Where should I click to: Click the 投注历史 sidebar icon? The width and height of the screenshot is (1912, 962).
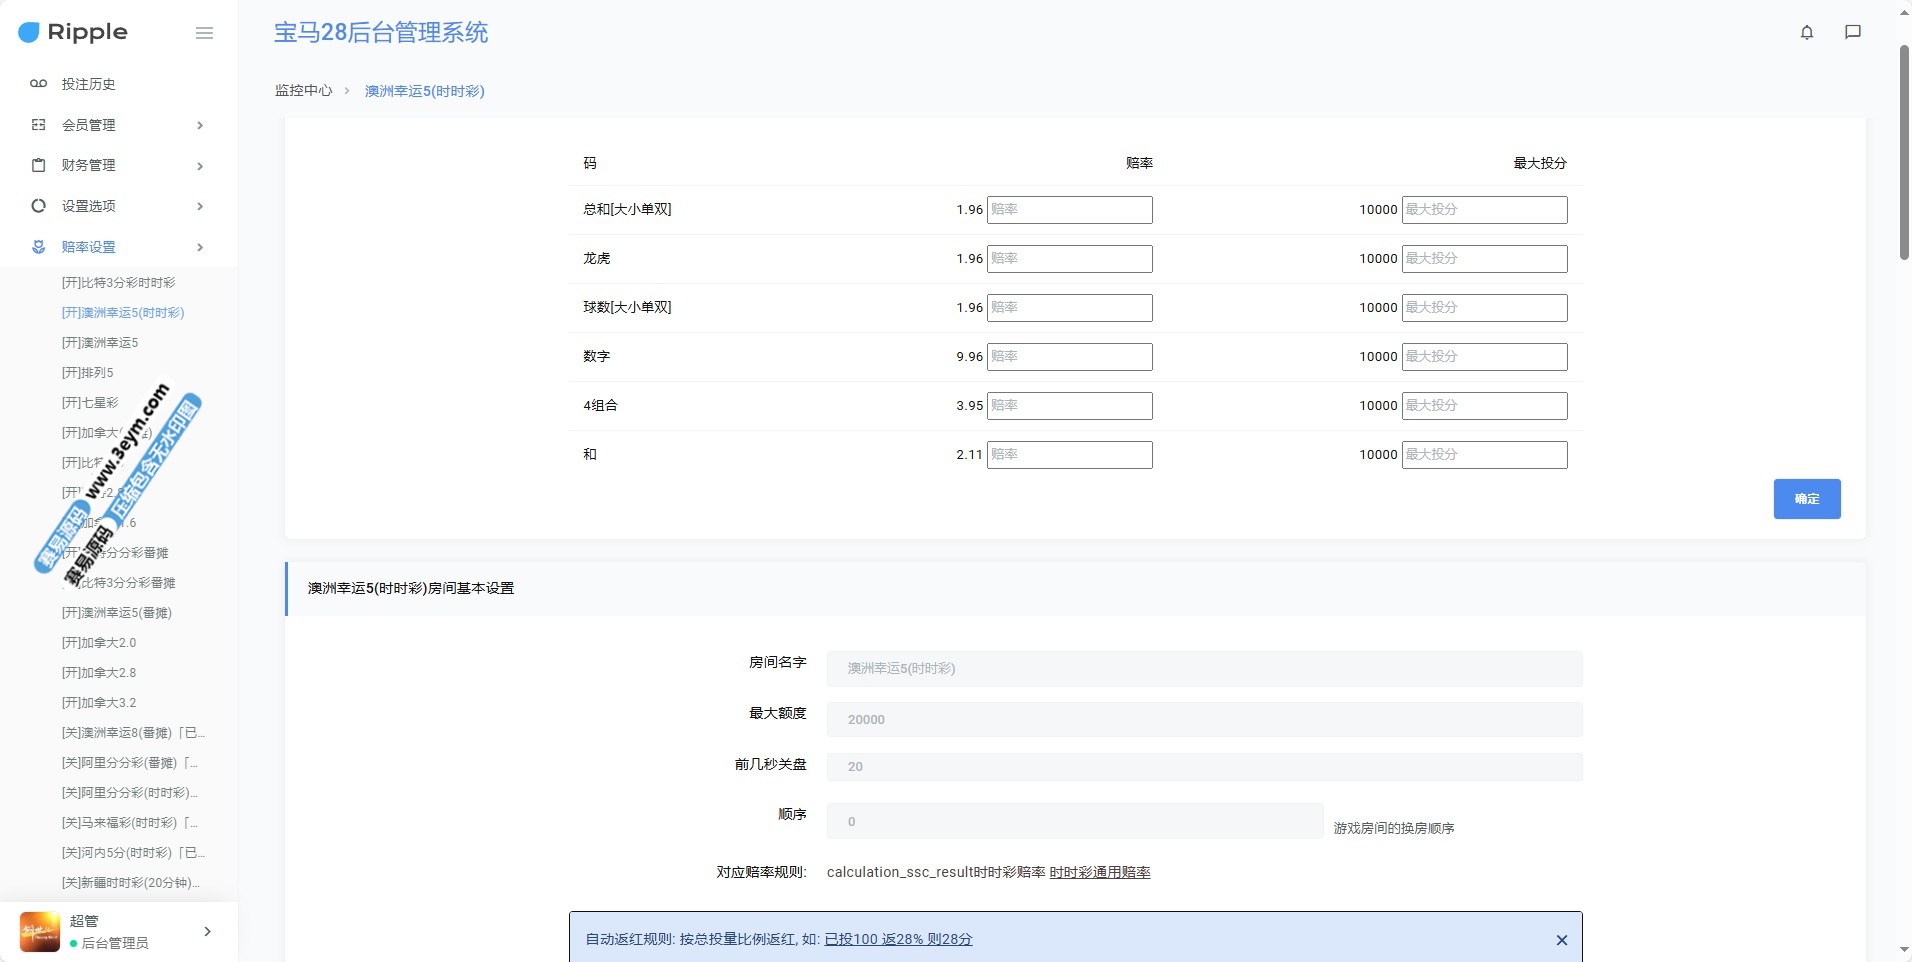38,84
